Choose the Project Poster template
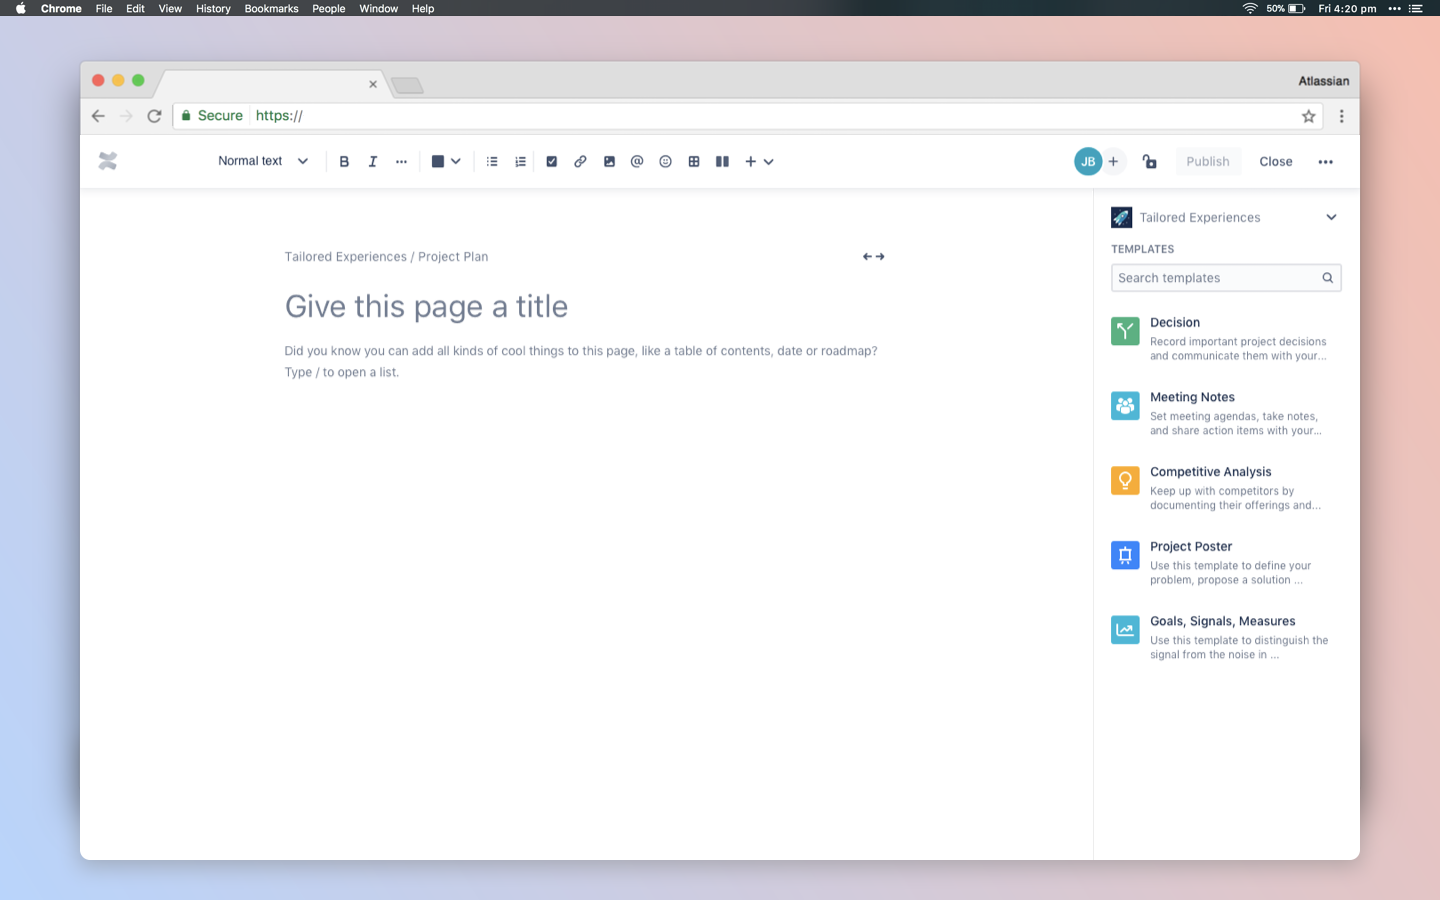This screenshot has height=900, width=1440. click(x=1225, y=562)
